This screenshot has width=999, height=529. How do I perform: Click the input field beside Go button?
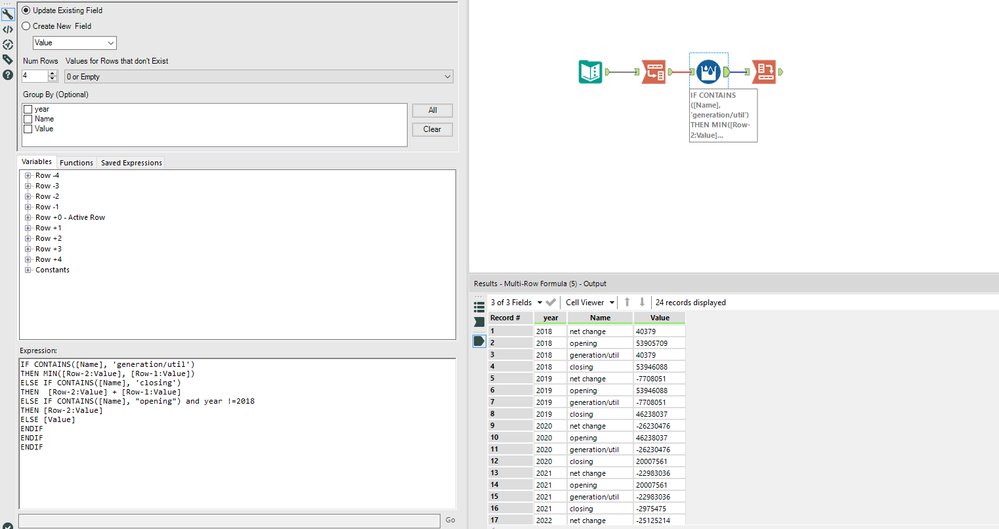point(229,521)
